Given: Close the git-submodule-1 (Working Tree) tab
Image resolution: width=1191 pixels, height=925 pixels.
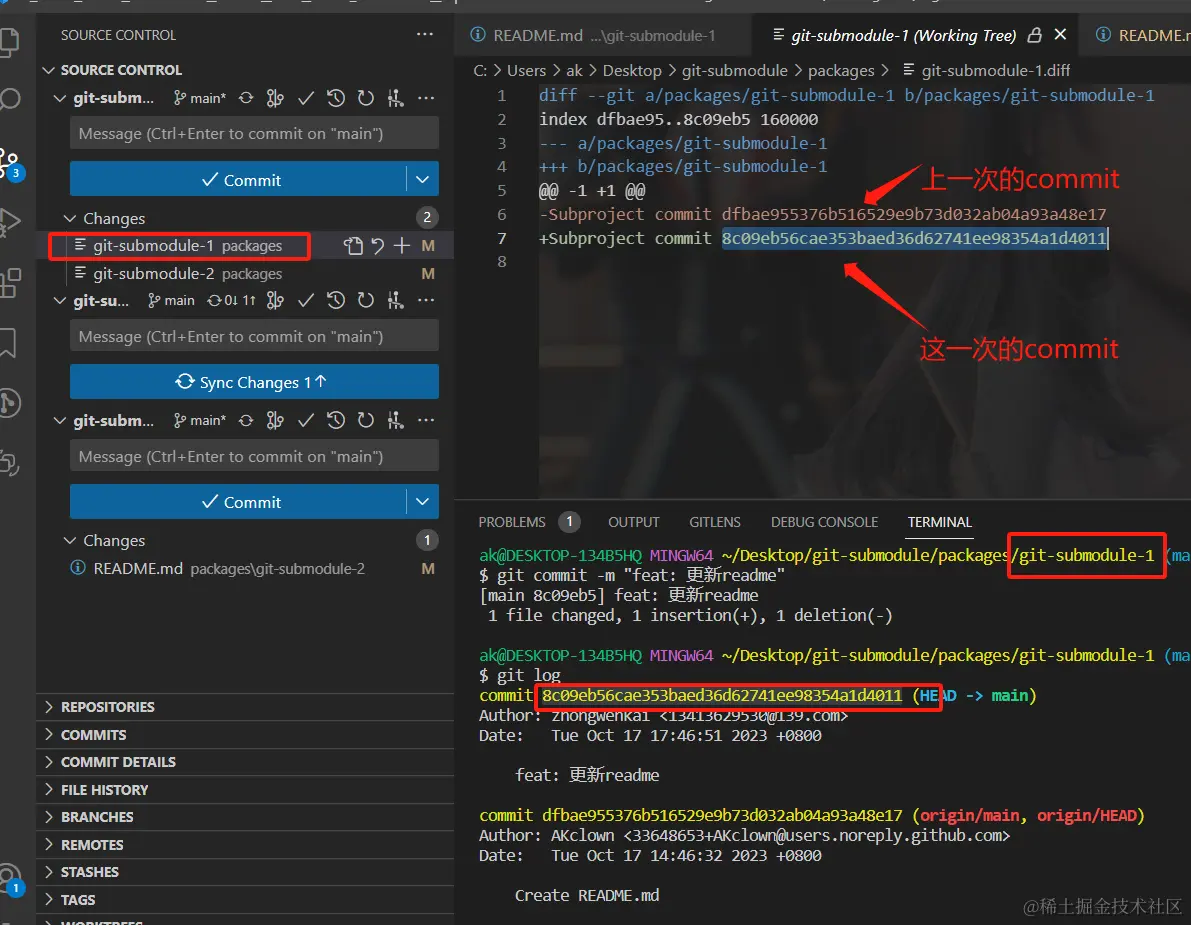Looking at the screenshot, I should tap(1060, 34).
